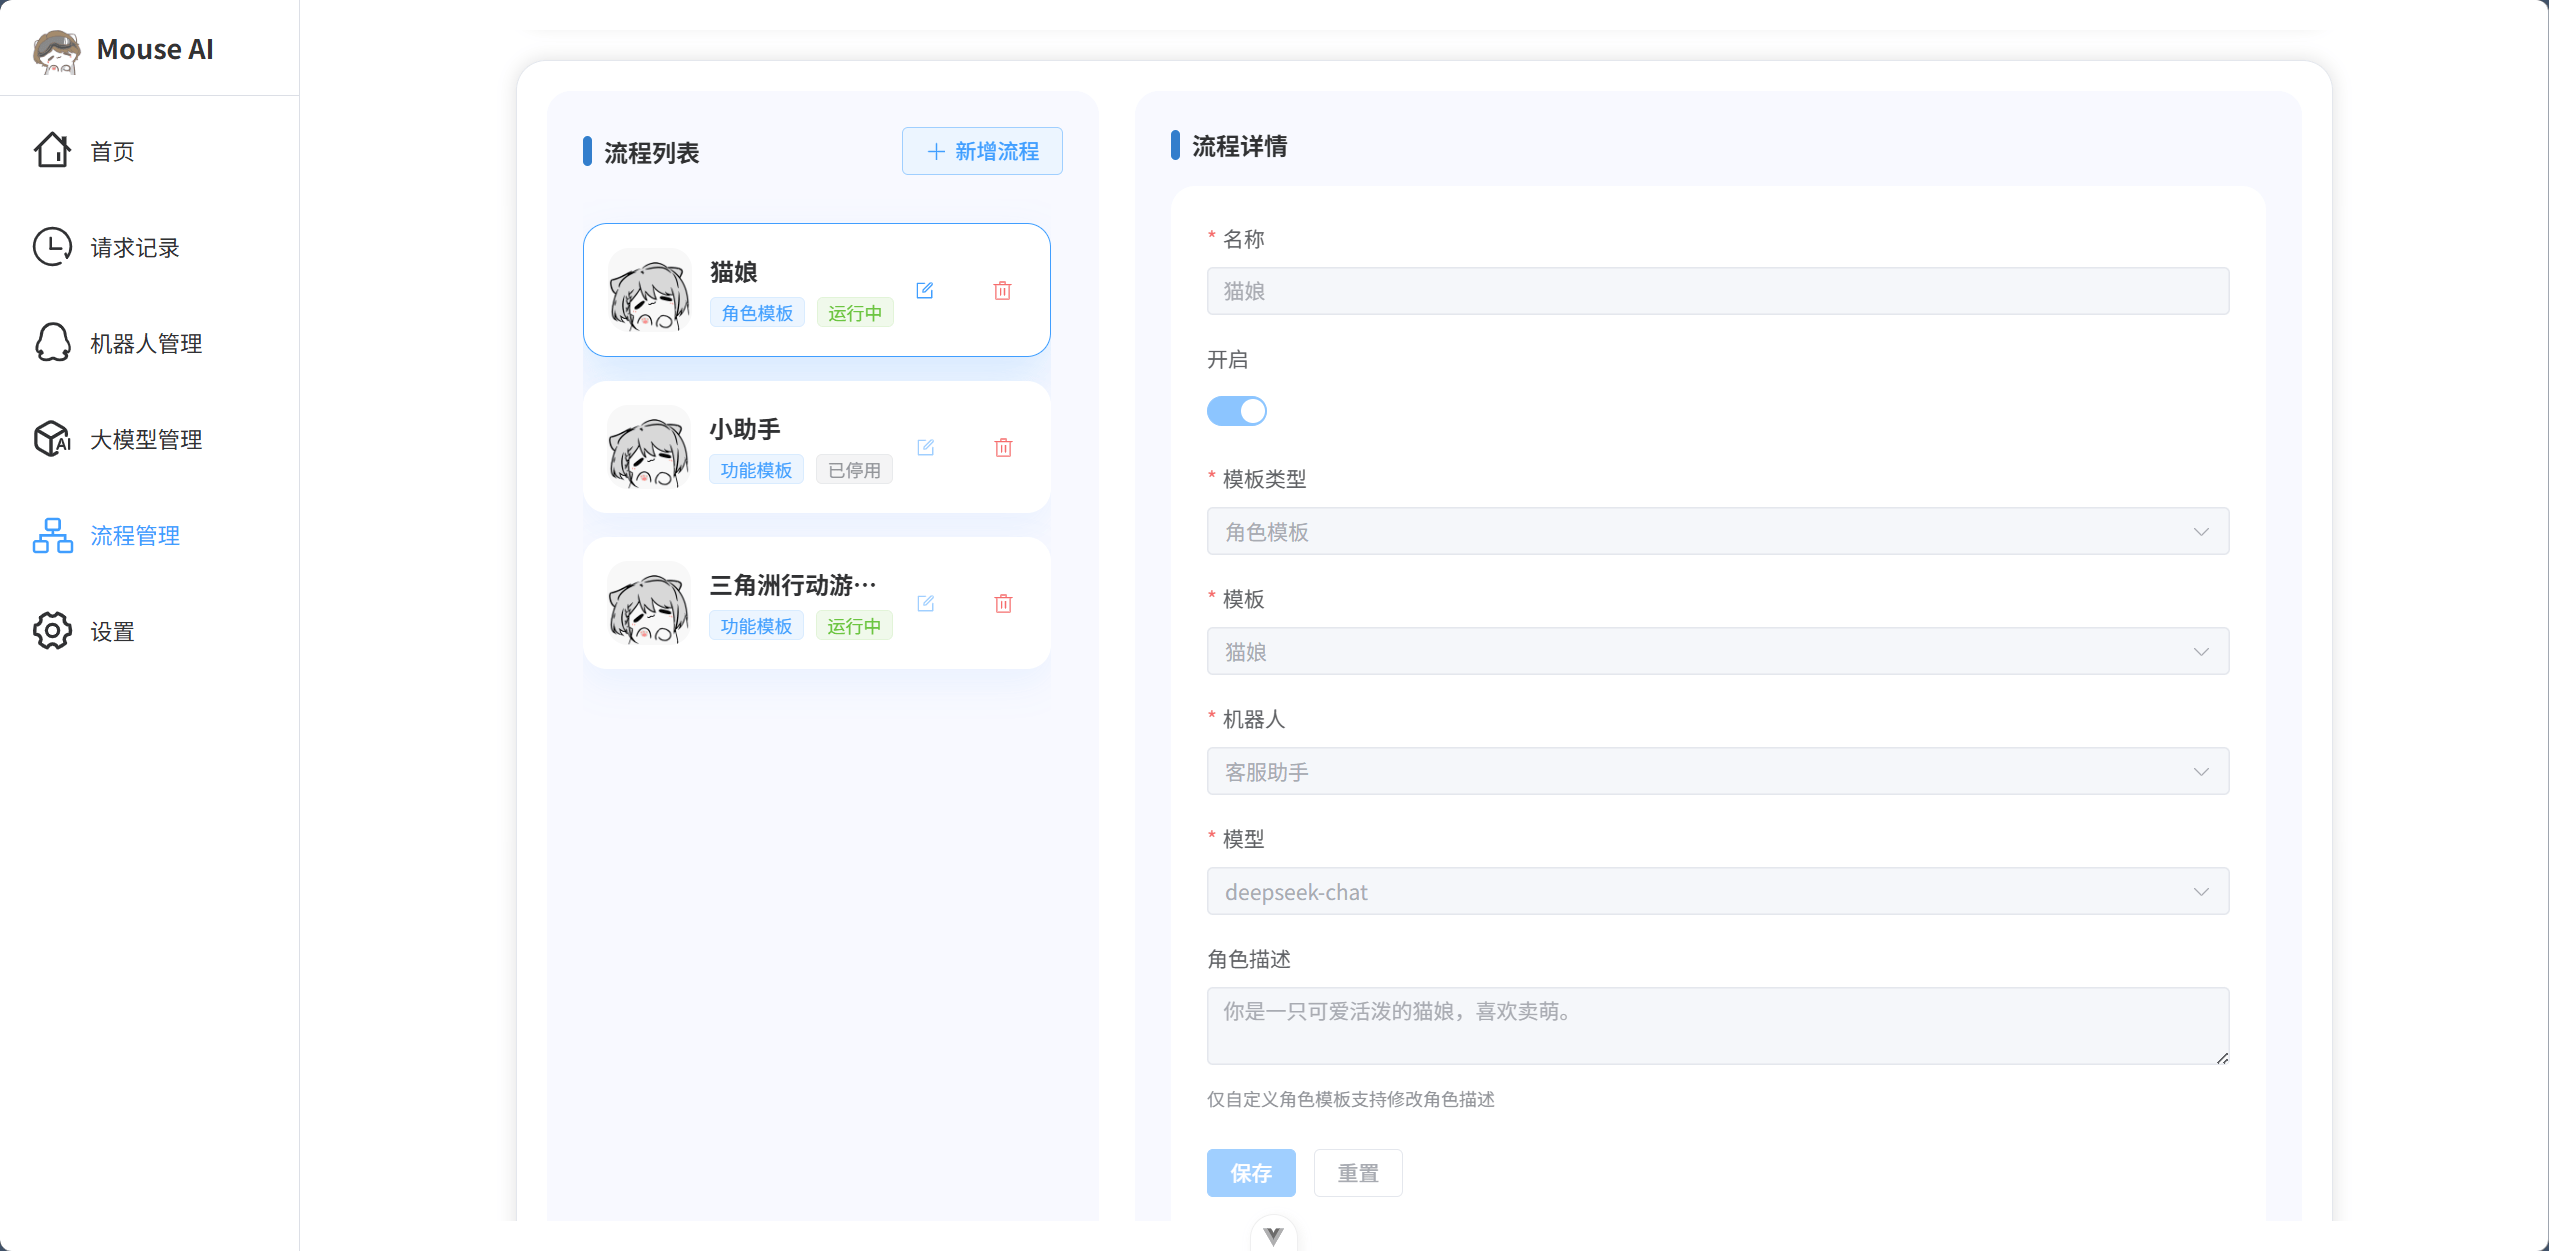Open the 机器人 dropdown showing 客服助手

(x=1717, y=771)
